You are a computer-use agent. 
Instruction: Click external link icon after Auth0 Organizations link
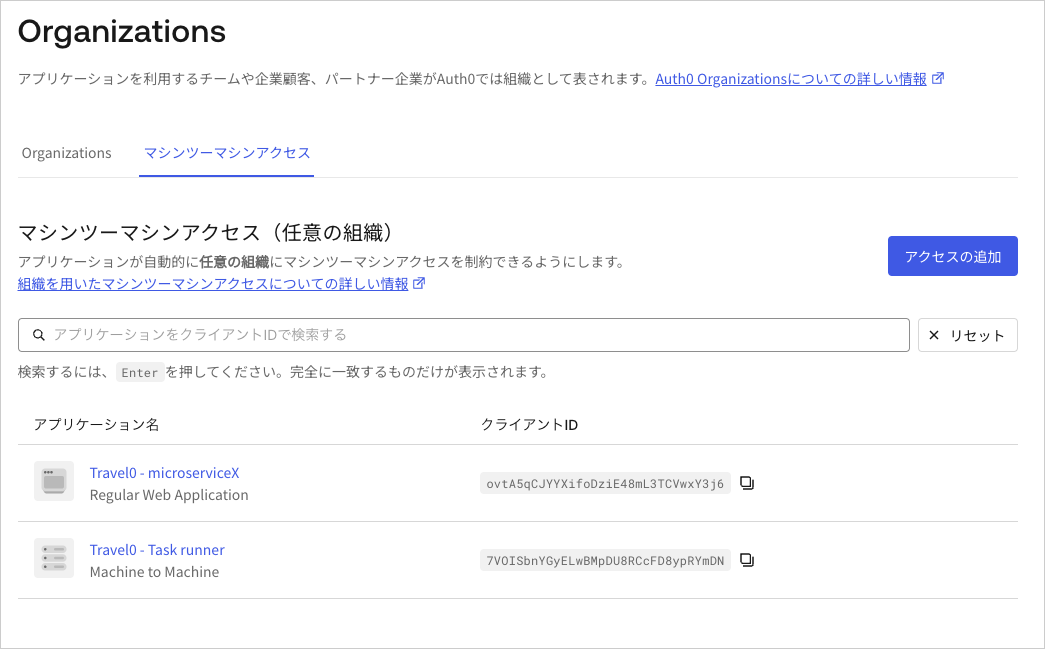[x=938, y=79]
